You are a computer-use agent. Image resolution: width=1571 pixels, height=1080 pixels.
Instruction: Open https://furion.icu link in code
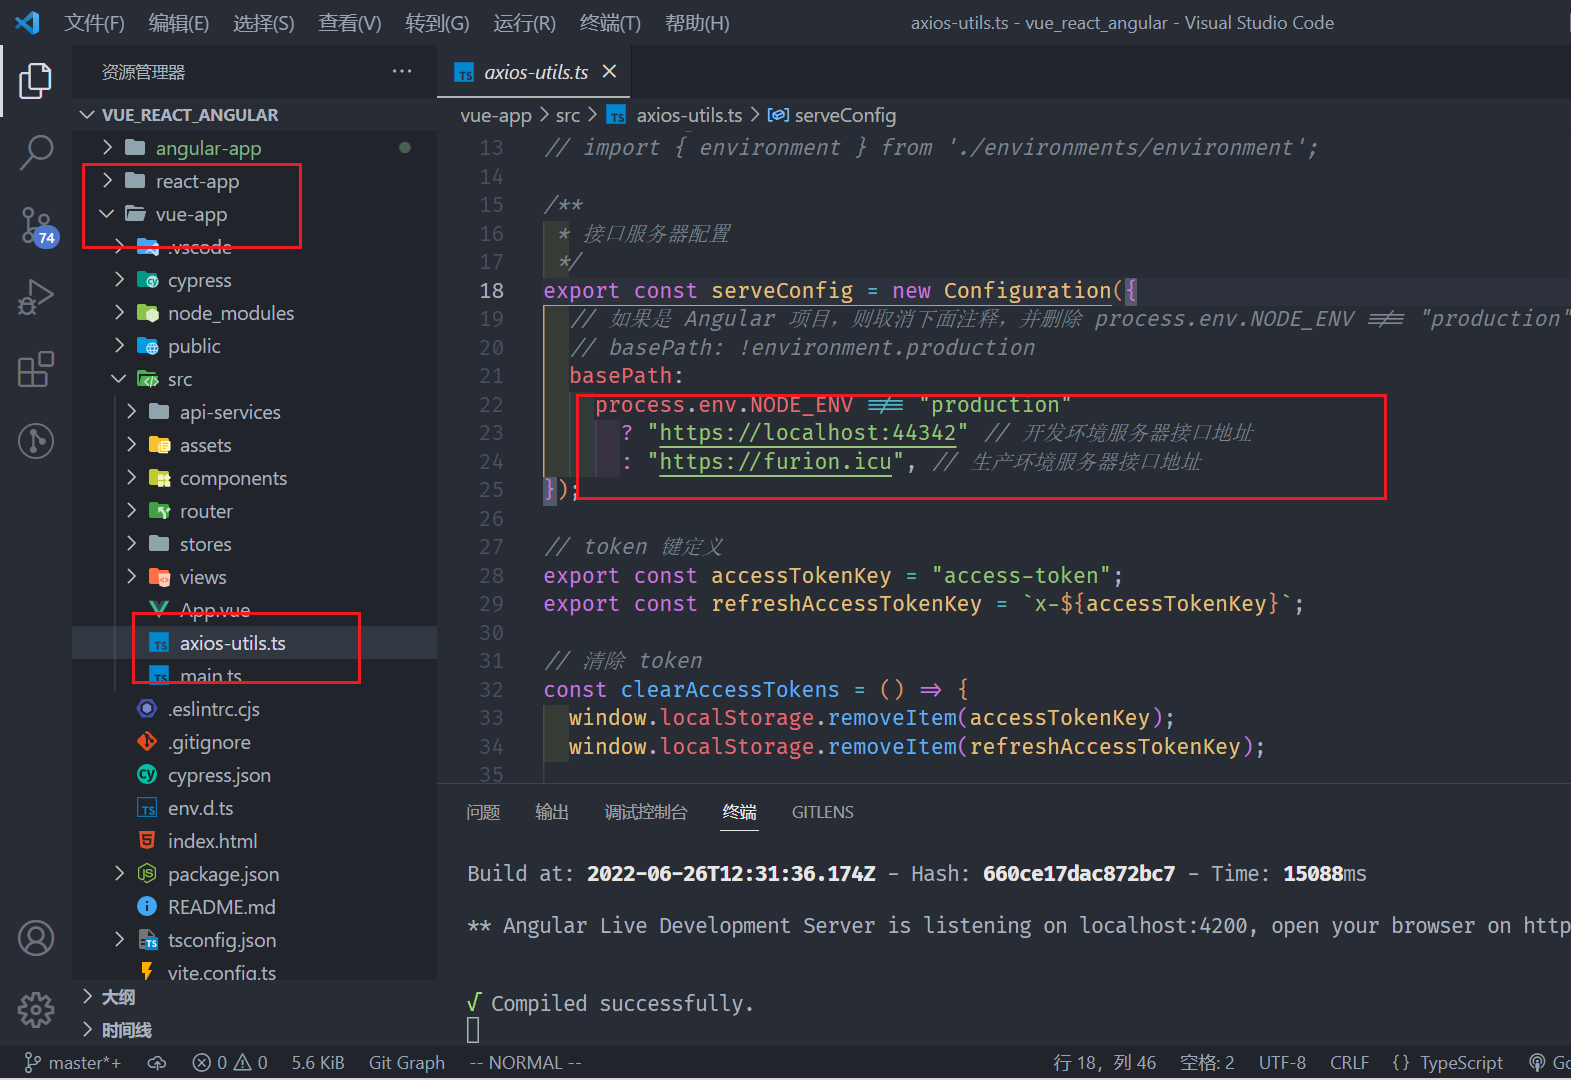coord(775,462)
